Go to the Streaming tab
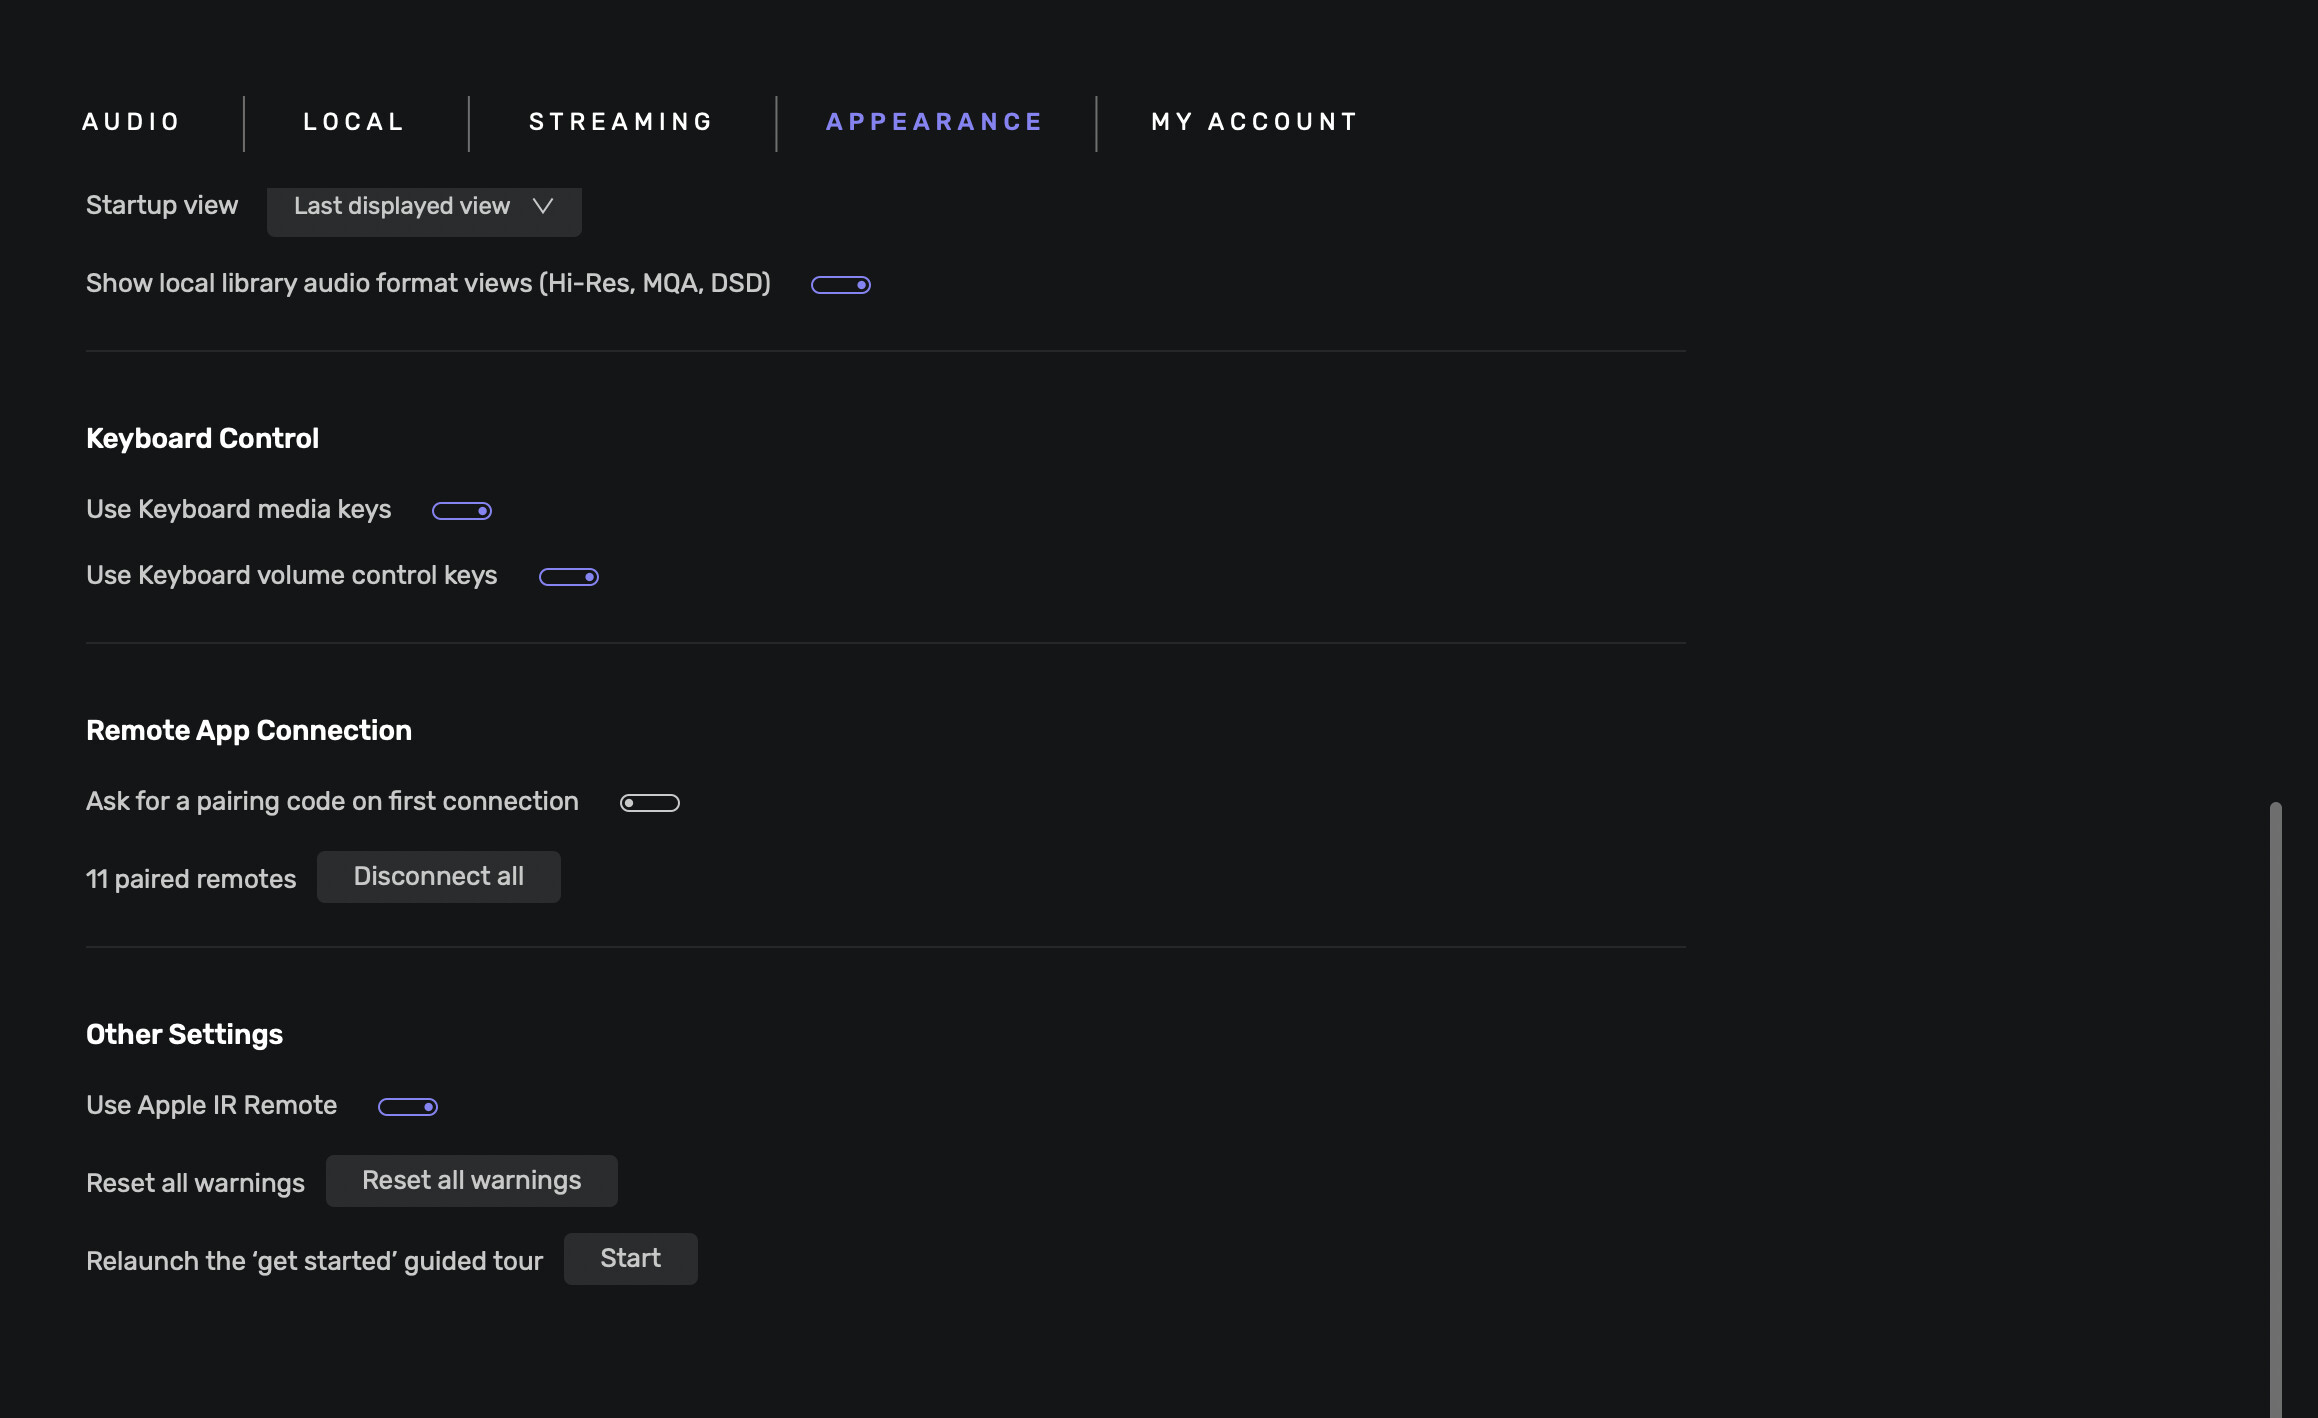This screenshot has height=1418, width=2318. click(x=621, y=122)
